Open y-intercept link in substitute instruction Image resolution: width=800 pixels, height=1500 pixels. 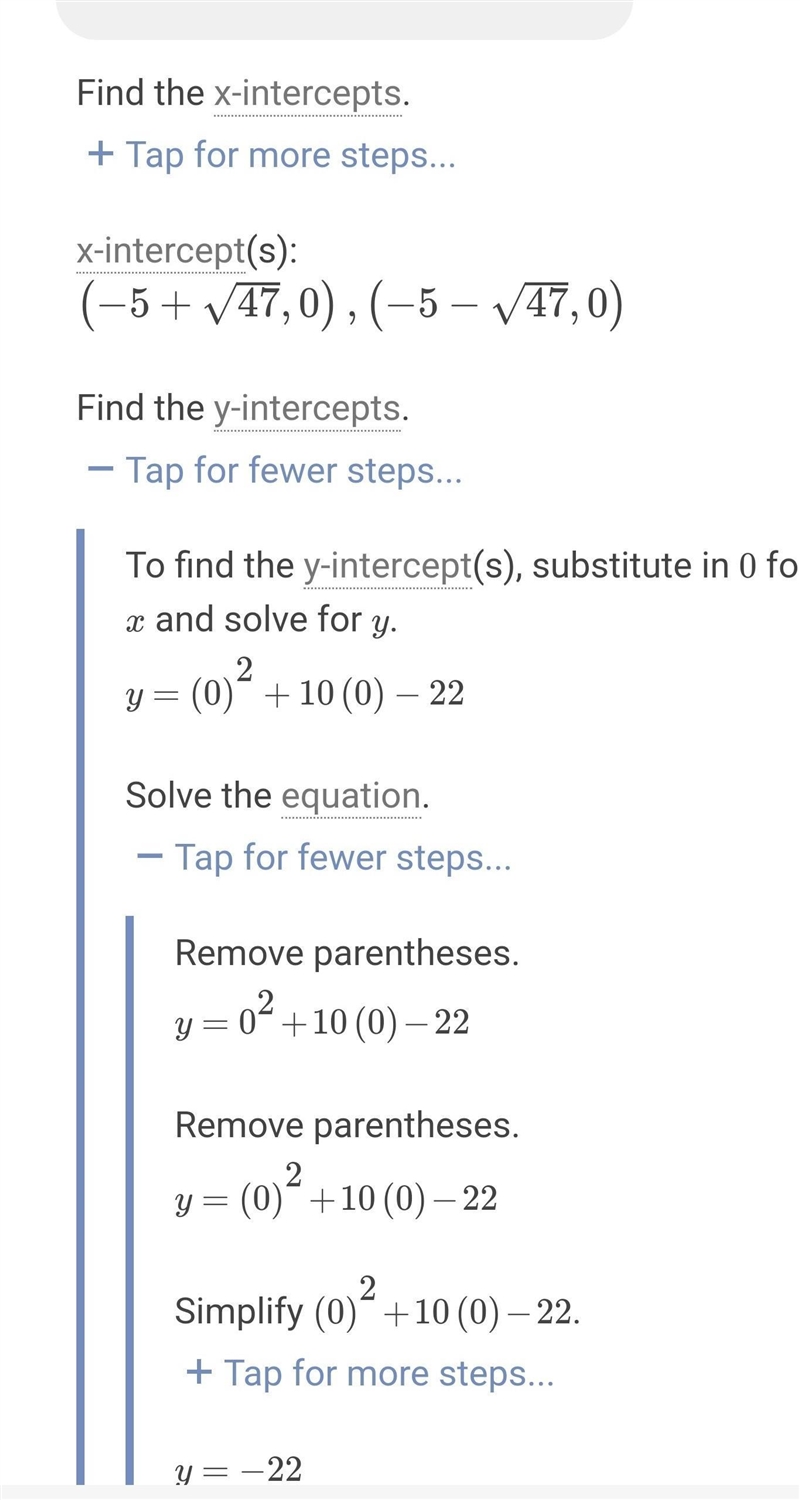(387, 566)
